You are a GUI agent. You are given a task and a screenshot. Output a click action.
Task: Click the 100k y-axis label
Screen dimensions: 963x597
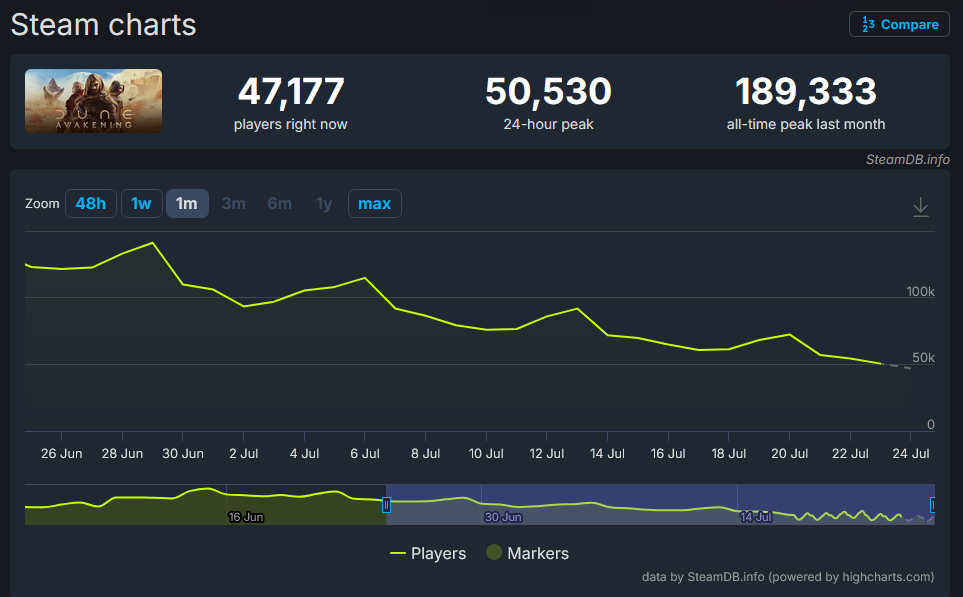tap(920, 291)
